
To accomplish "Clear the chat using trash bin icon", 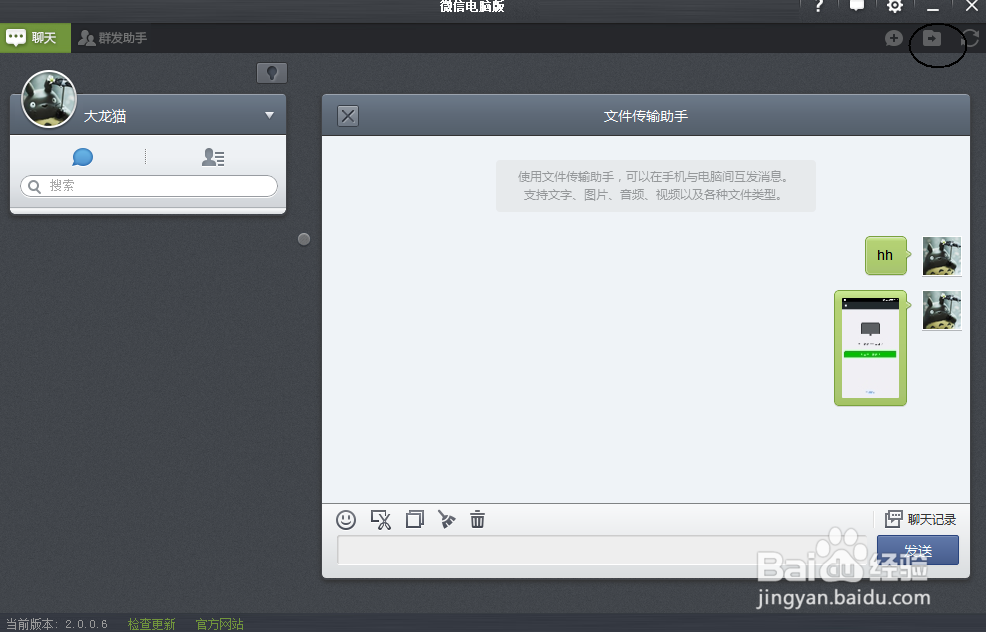I will 477,519.
